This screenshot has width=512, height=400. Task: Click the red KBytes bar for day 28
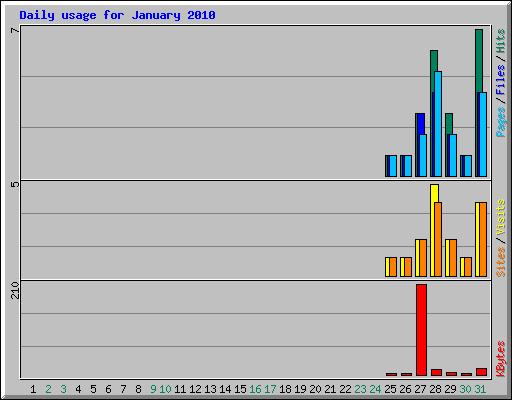pyautogui.click(x=436, y=372)
